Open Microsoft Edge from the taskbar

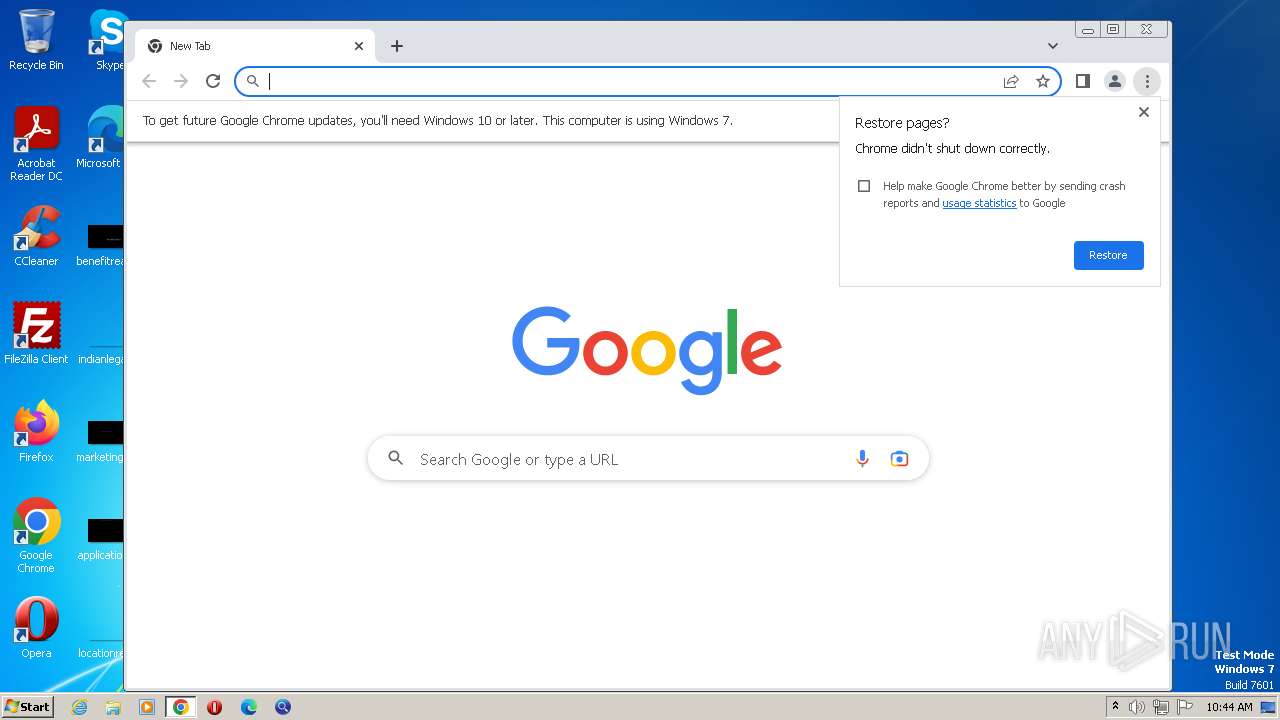249,707
